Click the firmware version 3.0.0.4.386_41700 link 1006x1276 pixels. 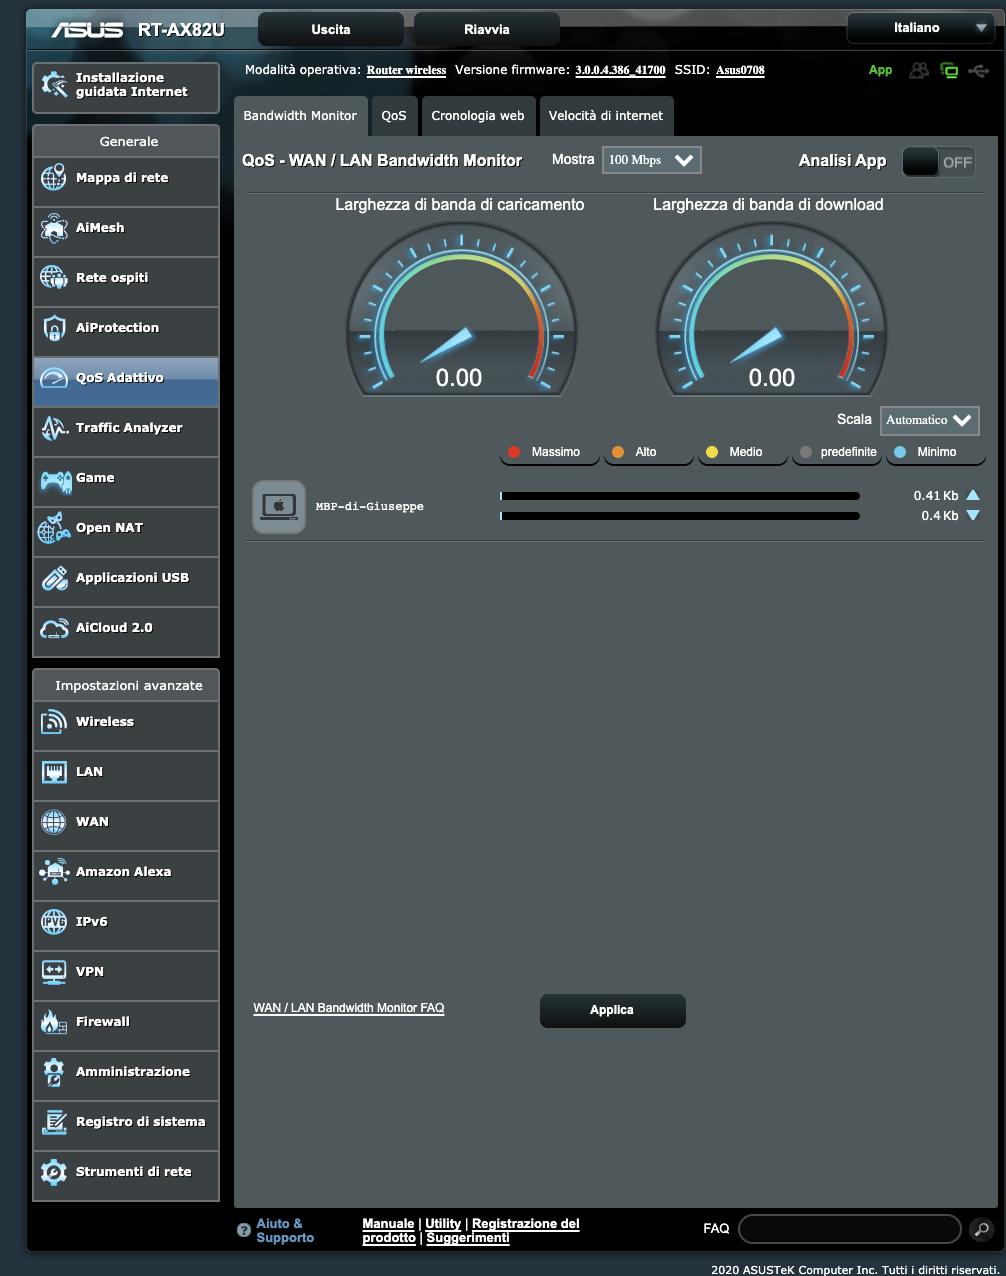tap(620, 70)
